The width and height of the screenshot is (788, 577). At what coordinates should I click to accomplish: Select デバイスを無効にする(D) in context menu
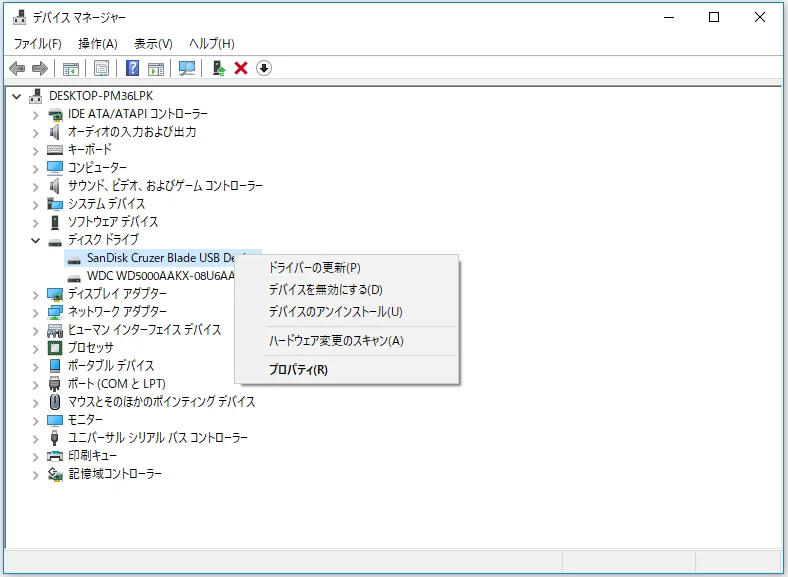click(x=325, y=290)
